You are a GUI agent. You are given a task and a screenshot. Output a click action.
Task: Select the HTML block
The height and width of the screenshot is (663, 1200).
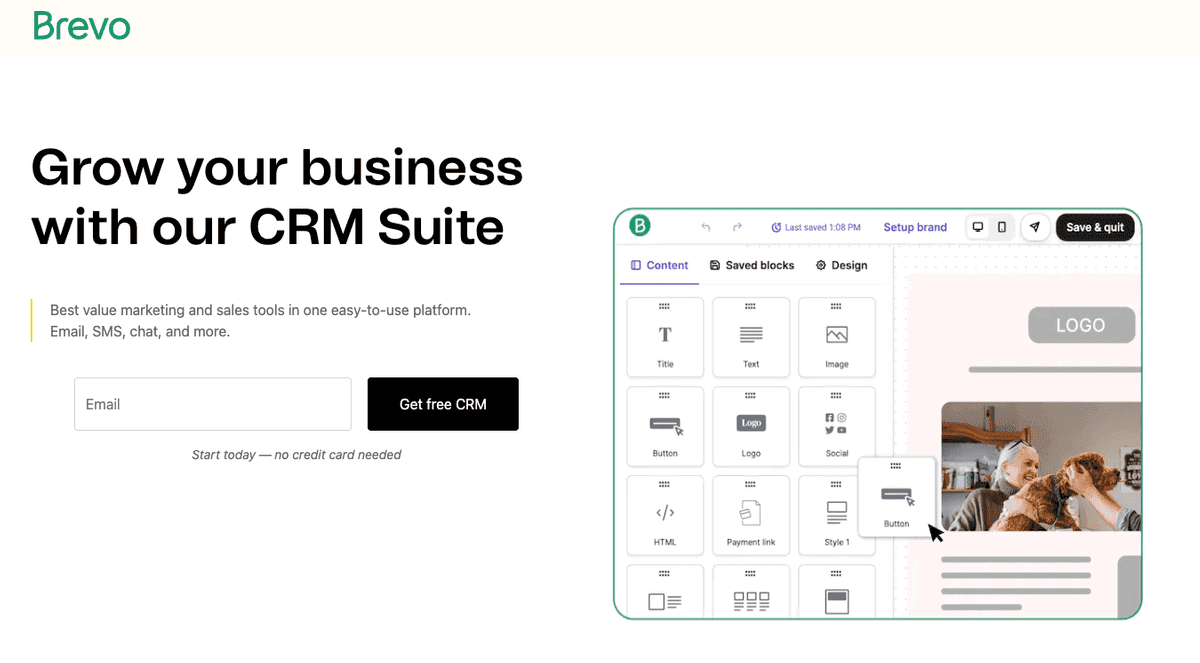pyautogui.click(x=665, y=515)
